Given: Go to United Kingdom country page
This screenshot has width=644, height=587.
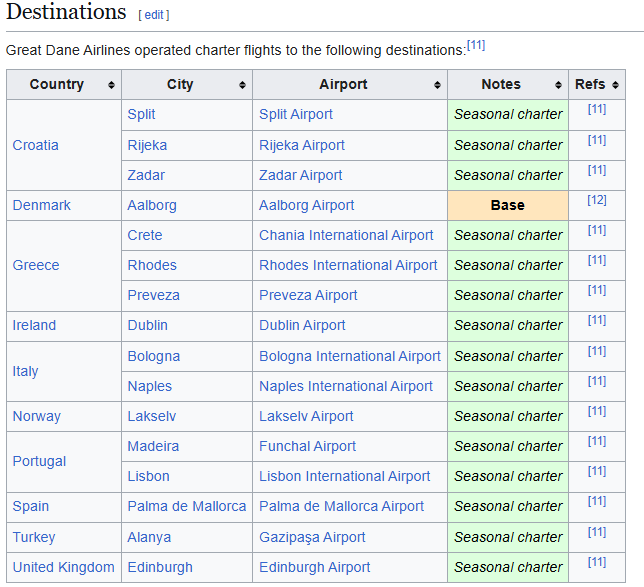Looking at the screenshot, I should pos(63,567).
